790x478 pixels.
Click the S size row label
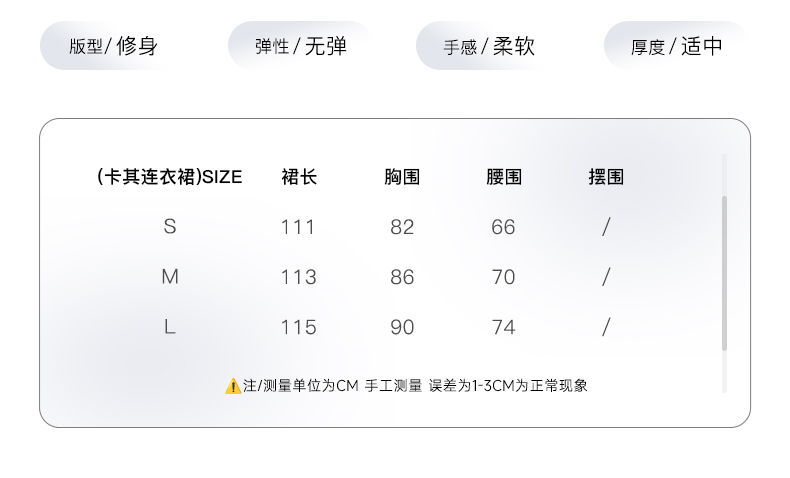(x=170, y=227)
